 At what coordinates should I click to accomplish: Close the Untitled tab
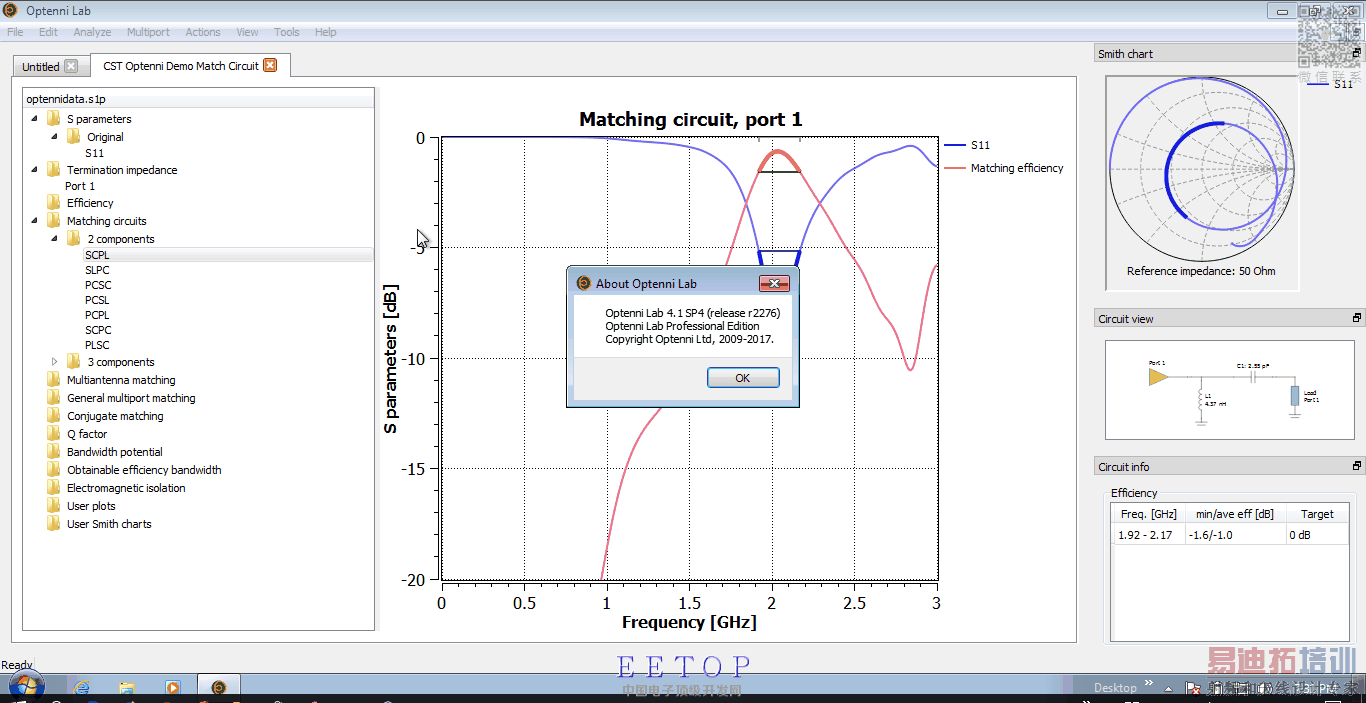click(71, 66)
